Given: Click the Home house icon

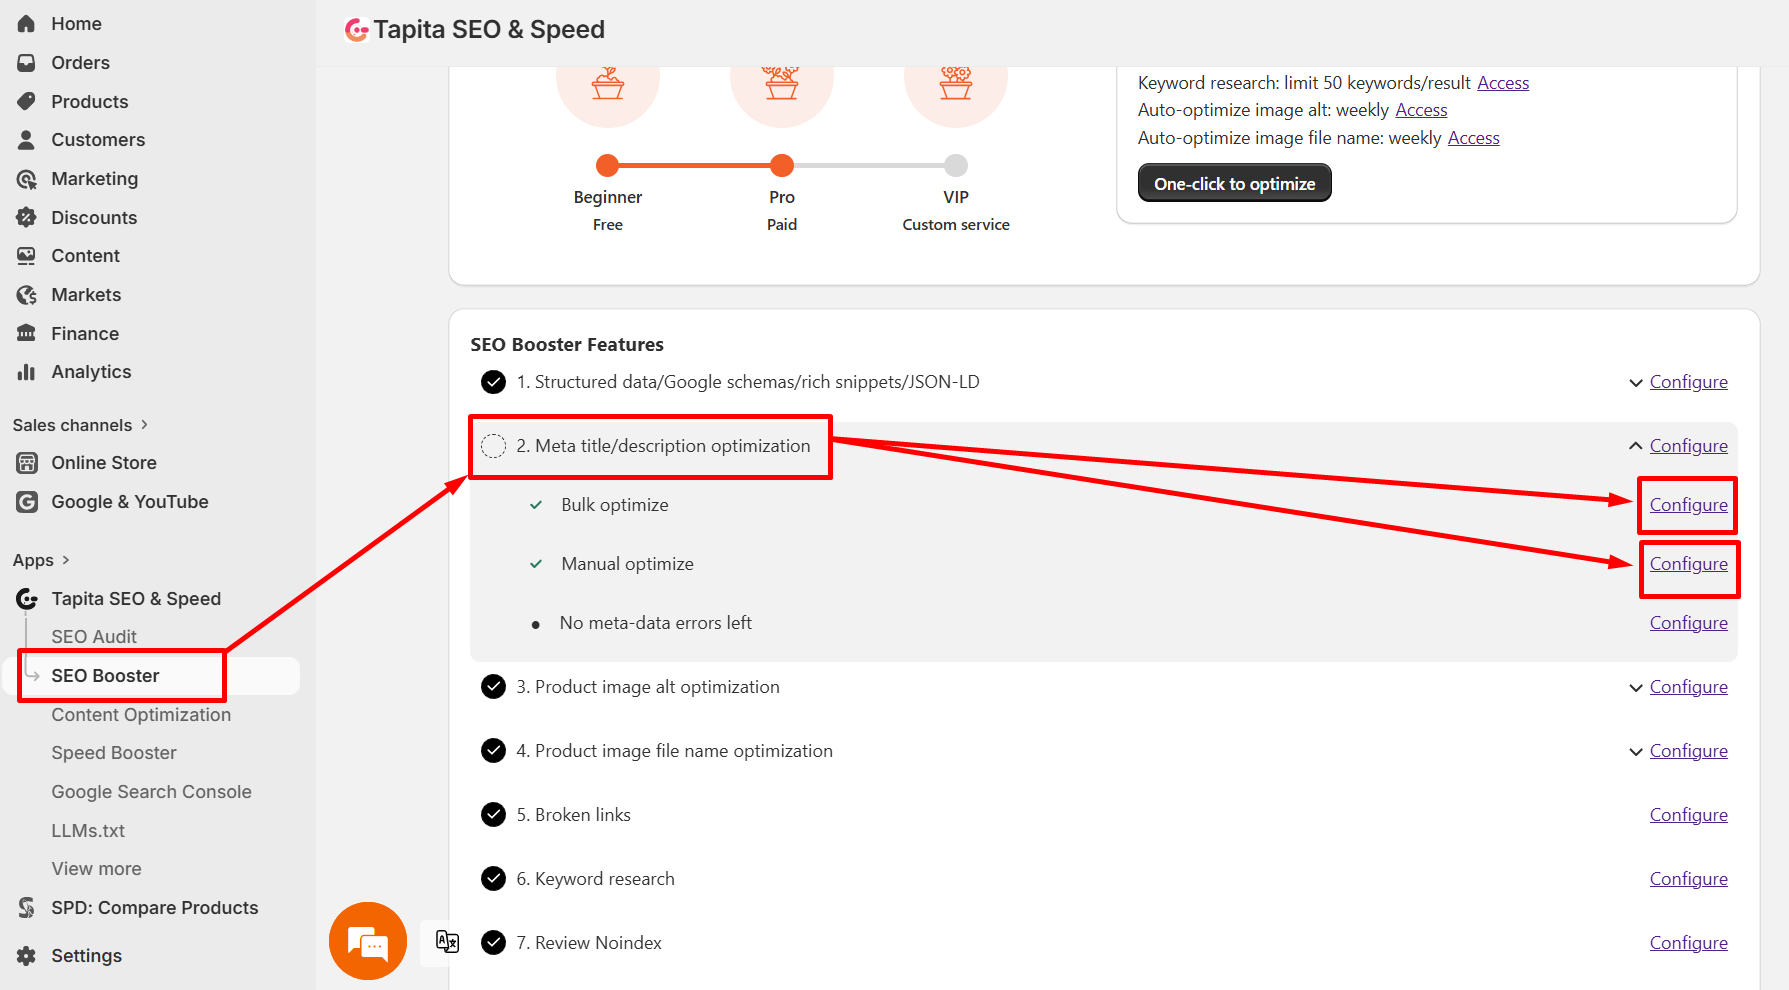Looking at the screenshot, I should [27, 24].
